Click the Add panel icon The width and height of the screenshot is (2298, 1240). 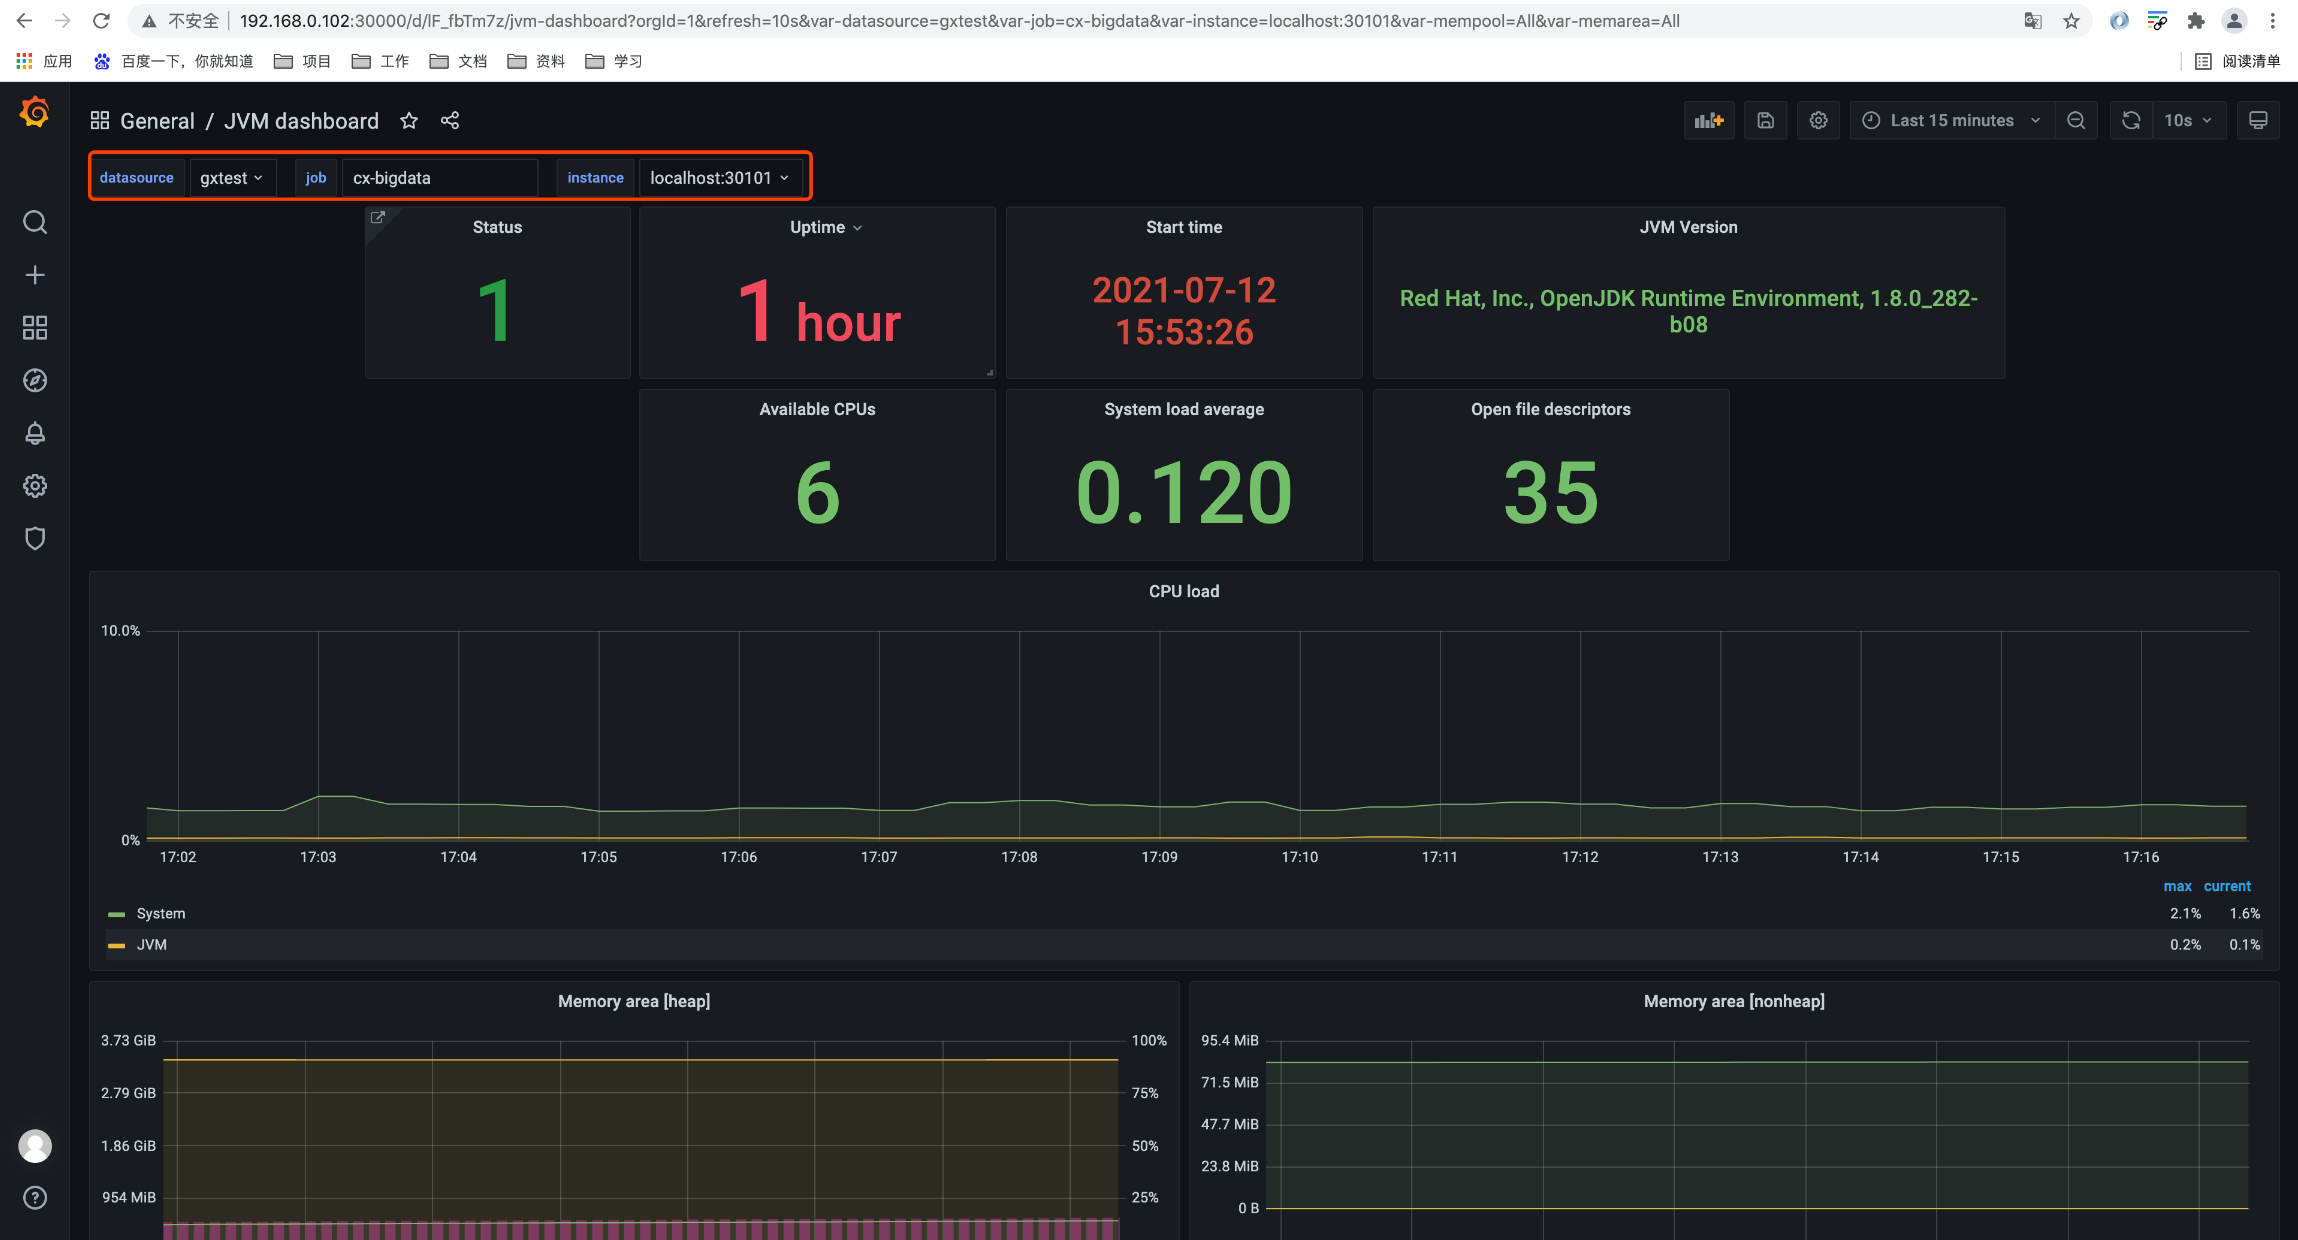point(1709,120)
